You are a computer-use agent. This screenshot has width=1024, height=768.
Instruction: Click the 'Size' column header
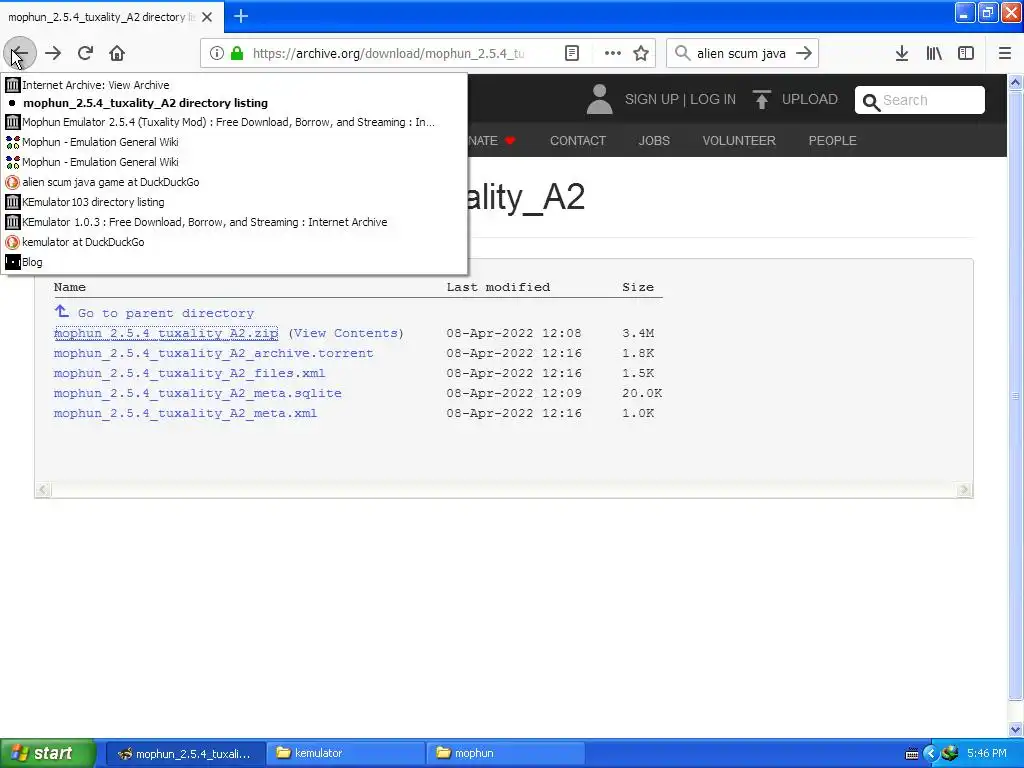tap(637, 287)
